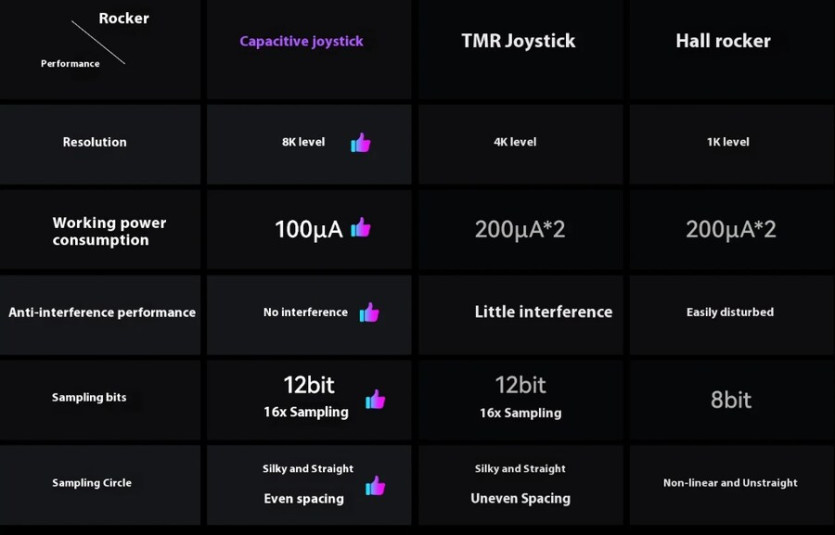This screenshot has height=535, width=835.
Task: Click the Sampling bits row label
Action: [x=90, y=397]
